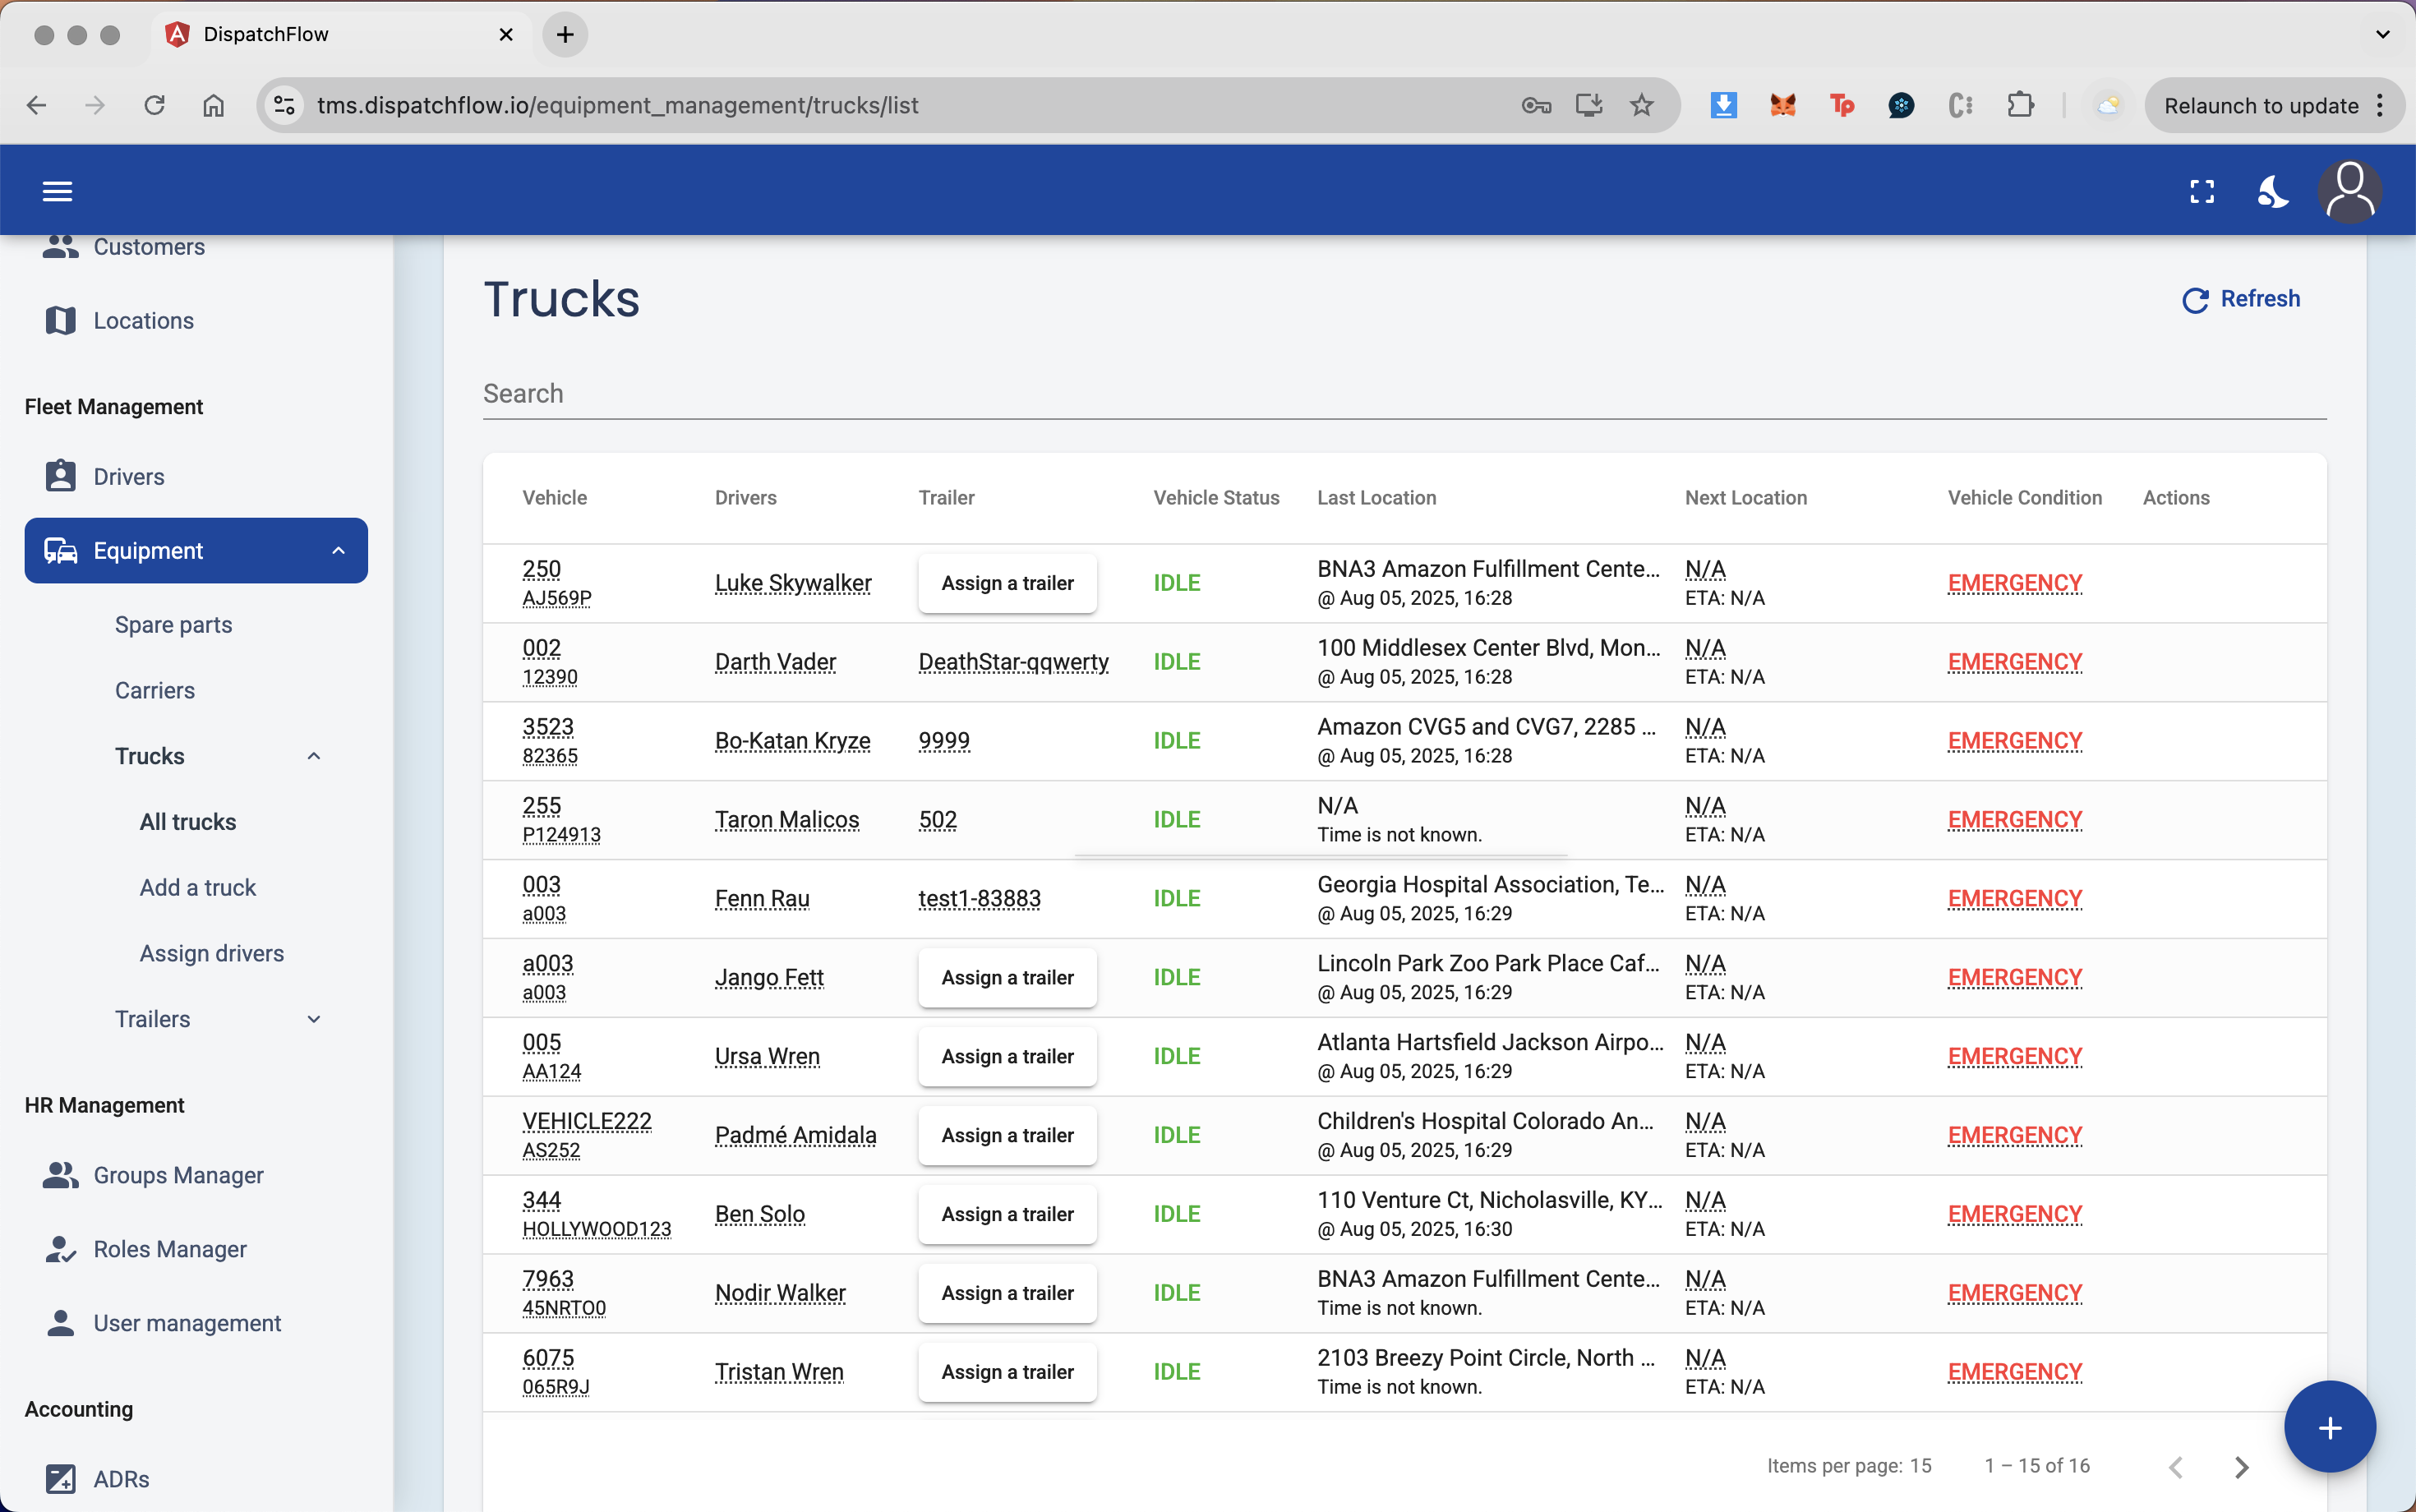This screenshot has width=2416, height=1512.
Task: Open the user profile menu
Action: point(2350,190)
